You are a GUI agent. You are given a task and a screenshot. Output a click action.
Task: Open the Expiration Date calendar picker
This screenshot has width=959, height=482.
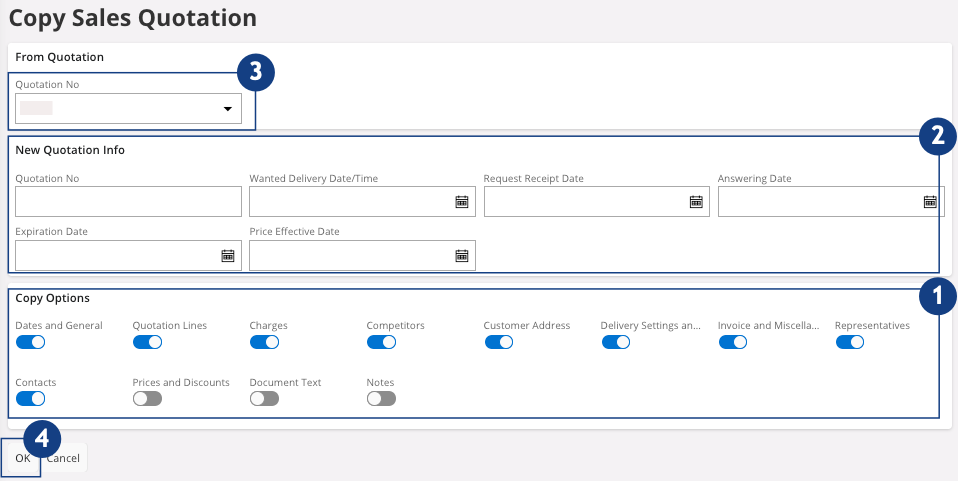(x=227, y=256)
